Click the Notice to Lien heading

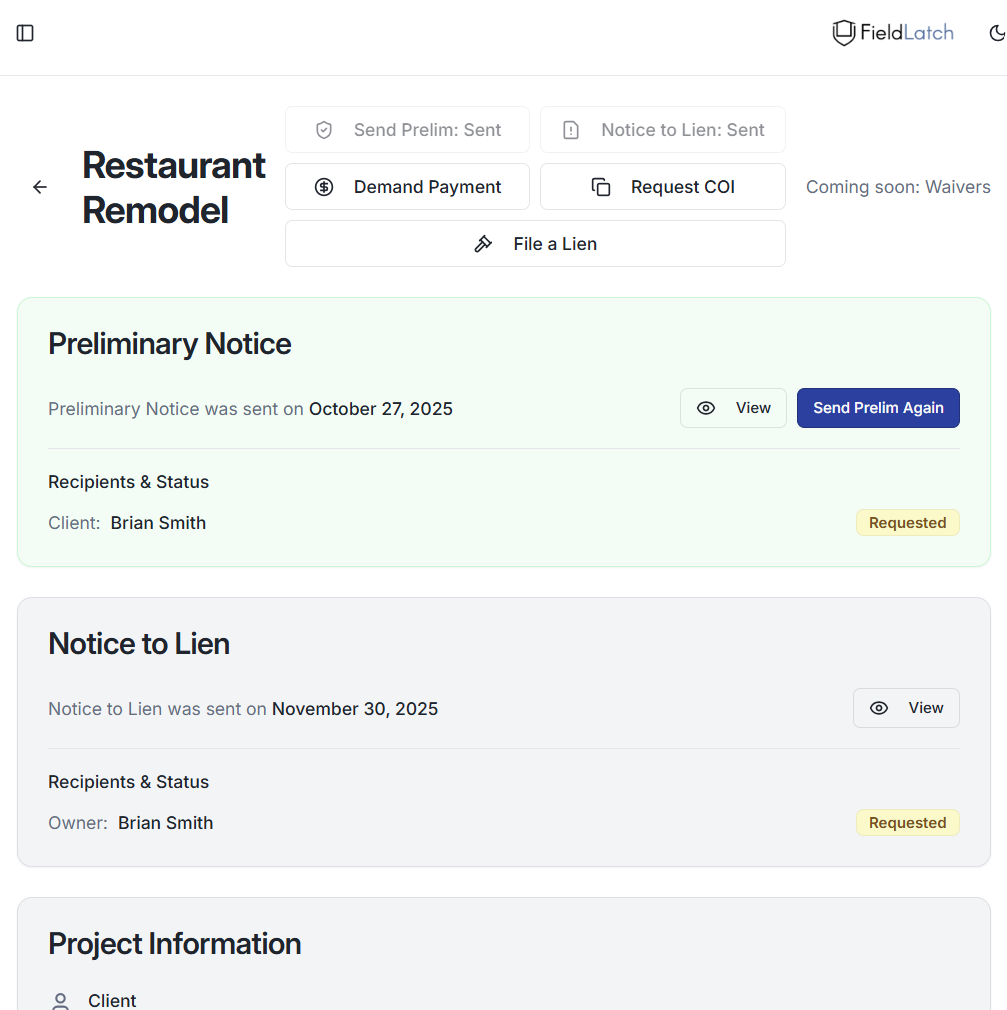pyautogui.click(x=139, y=643)
